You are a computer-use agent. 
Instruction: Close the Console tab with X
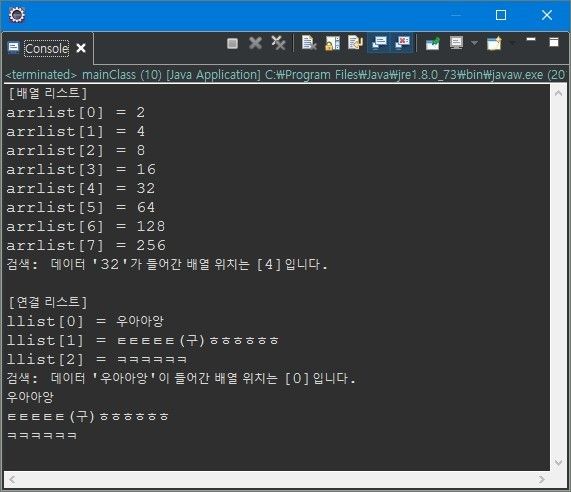pos(81,48)
